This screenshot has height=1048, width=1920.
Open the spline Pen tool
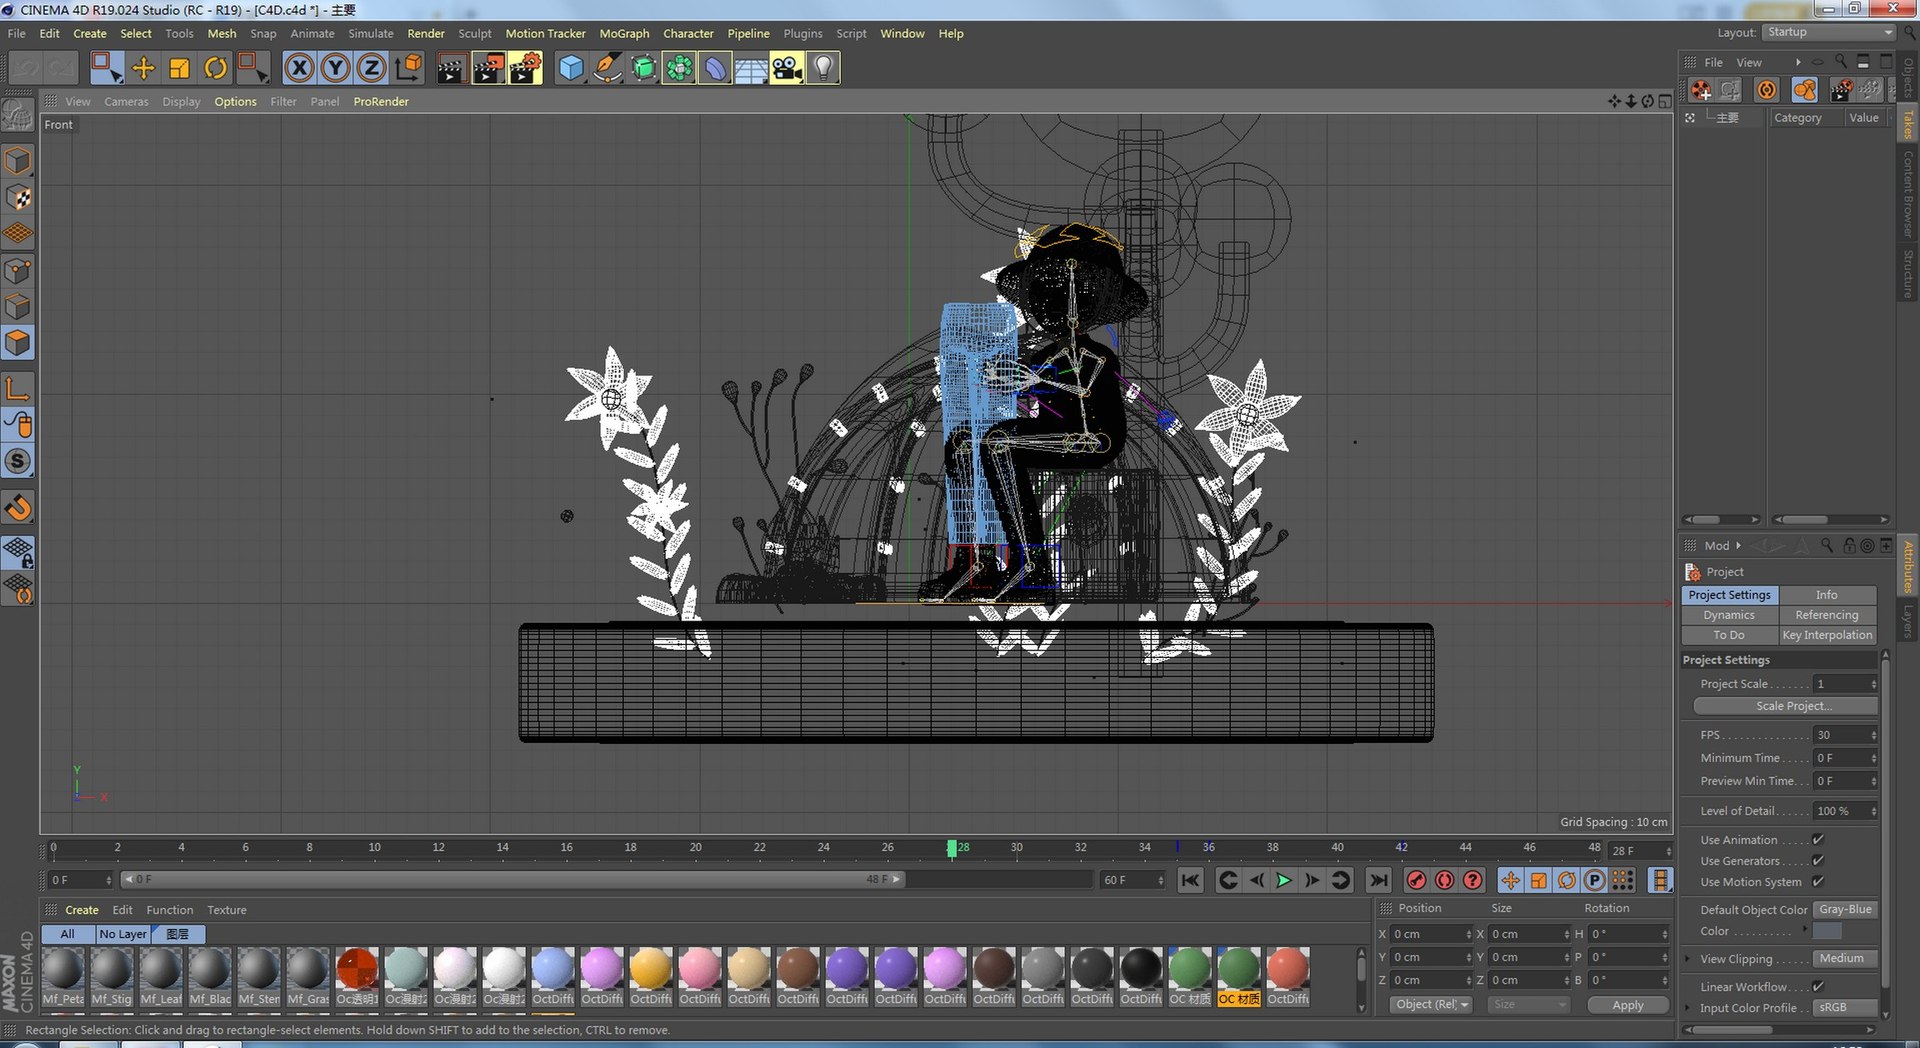(x=607, y=68)
